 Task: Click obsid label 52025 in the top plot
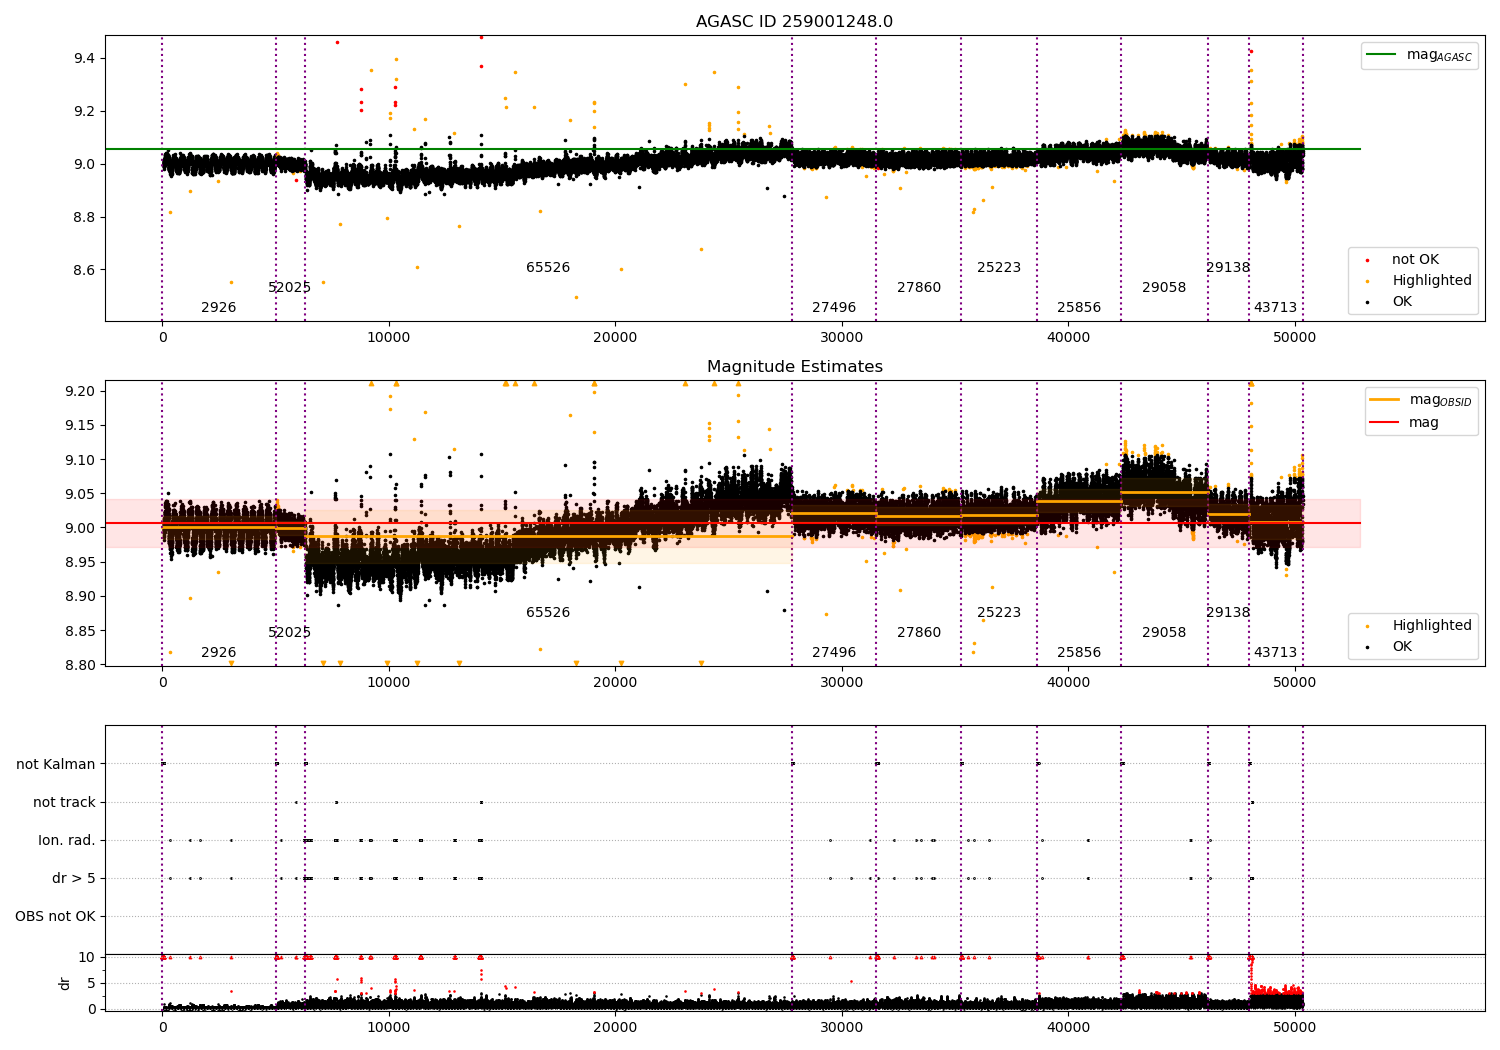[290, 288]
